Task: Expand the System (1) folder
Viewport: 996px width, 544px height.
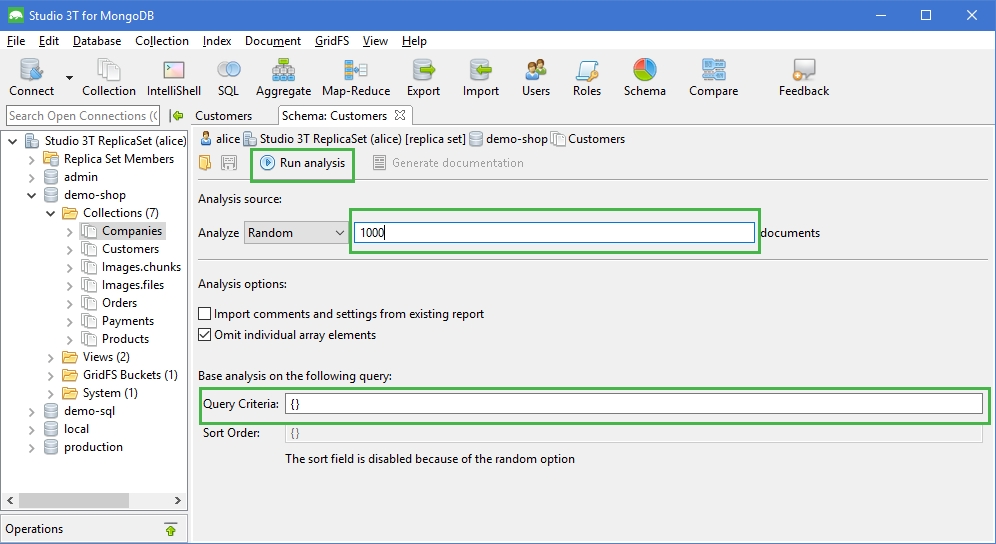Action: [x=51, y=393]
